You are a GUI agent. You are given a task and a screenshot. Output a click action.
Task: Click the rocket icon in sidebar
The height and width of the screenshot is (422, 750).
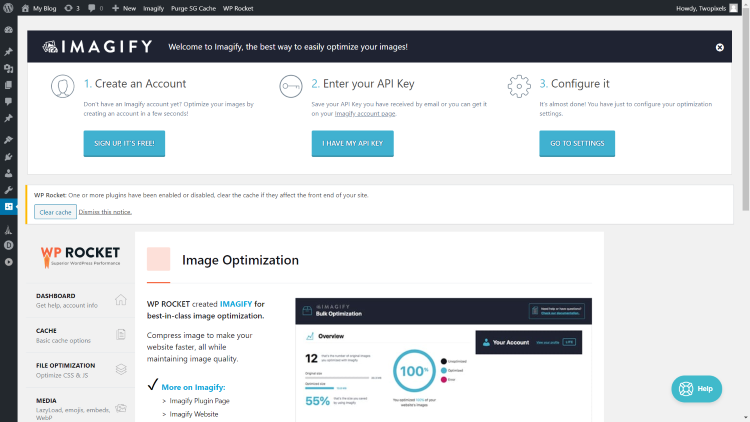click(x=8, y=230)
